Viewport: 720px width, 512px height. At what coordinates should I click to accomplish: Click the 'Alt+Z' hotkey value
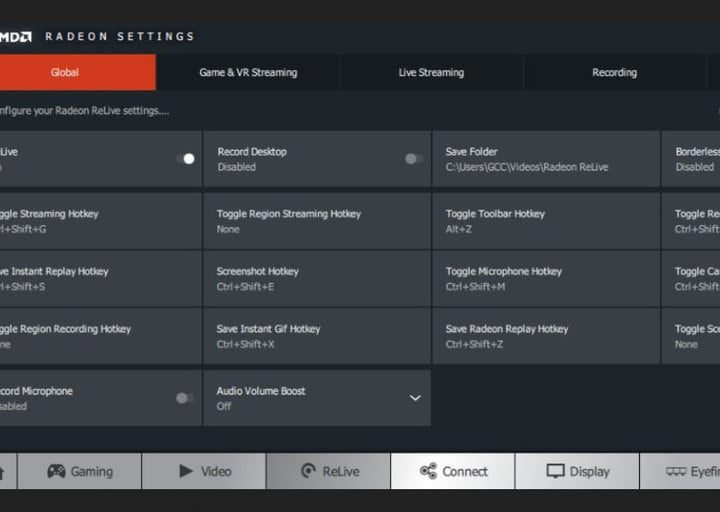pos(458,229)
